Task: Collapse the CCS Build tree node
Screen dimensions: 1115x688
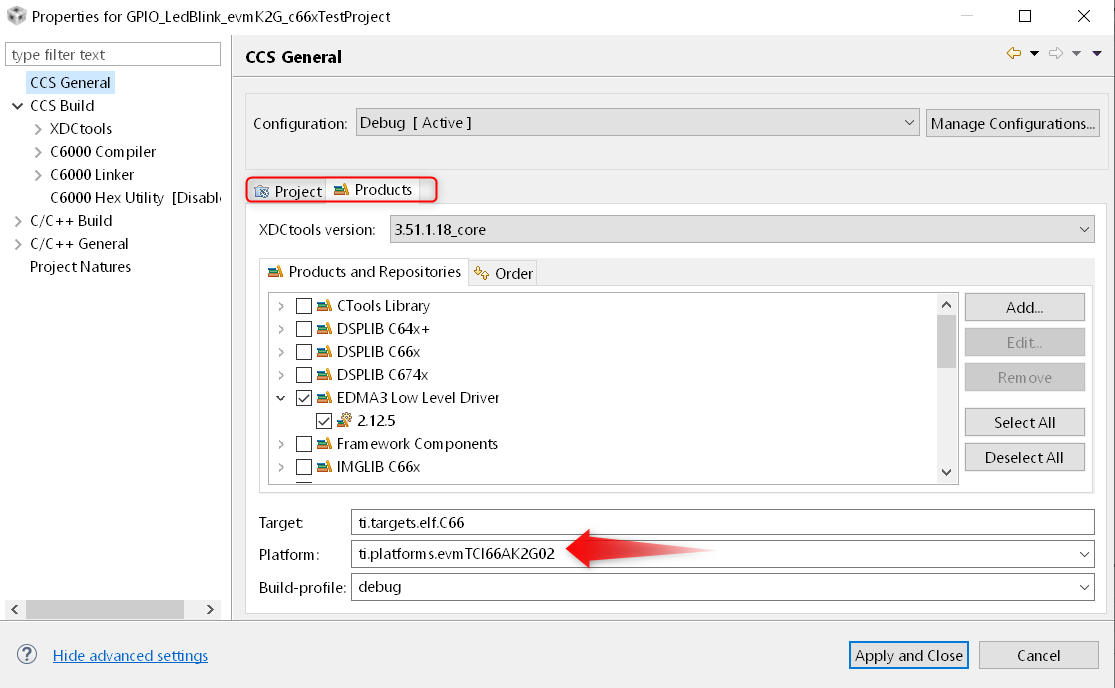Action: [x=18, y=106]
